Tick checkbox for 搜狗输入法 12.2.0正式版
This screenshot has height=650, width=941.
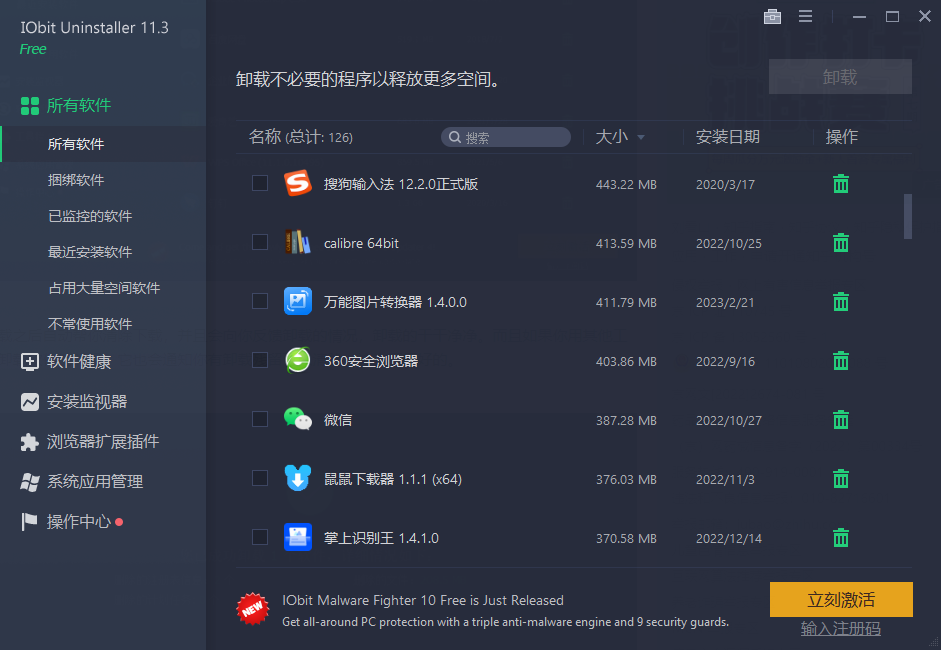click(x=260, y=183)
